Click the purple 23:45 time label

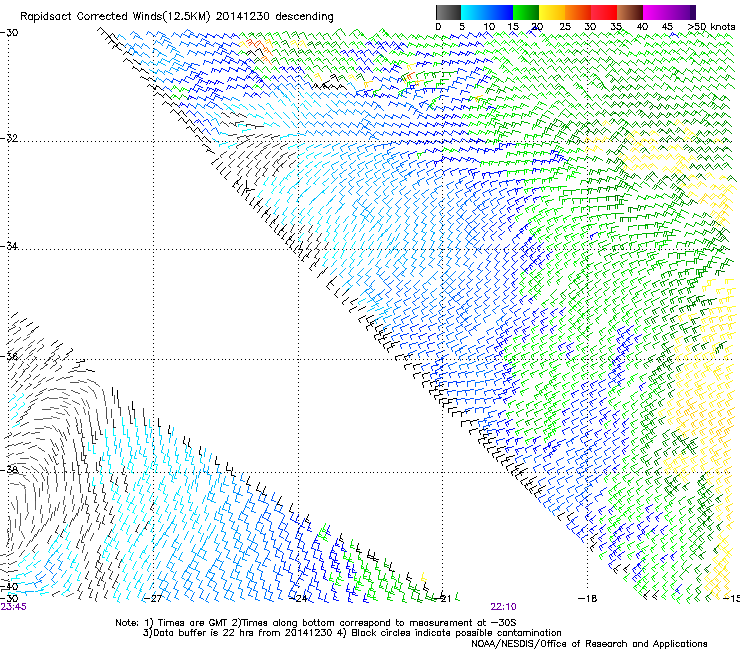click(14, 607)
